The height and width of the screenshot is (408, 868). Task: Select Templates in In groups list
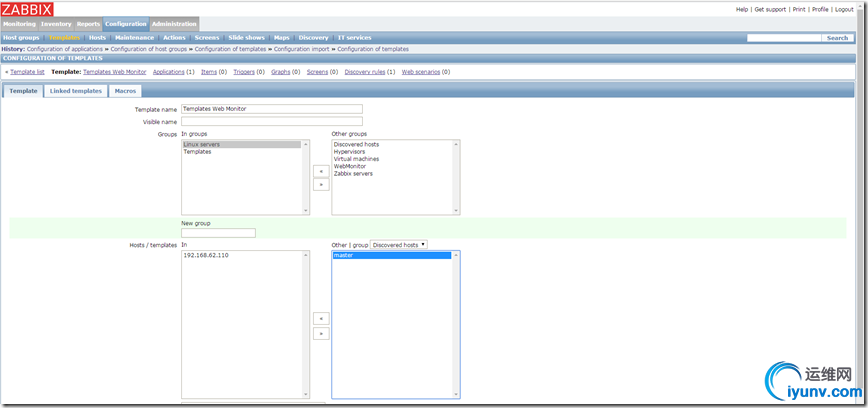point(241,152)
